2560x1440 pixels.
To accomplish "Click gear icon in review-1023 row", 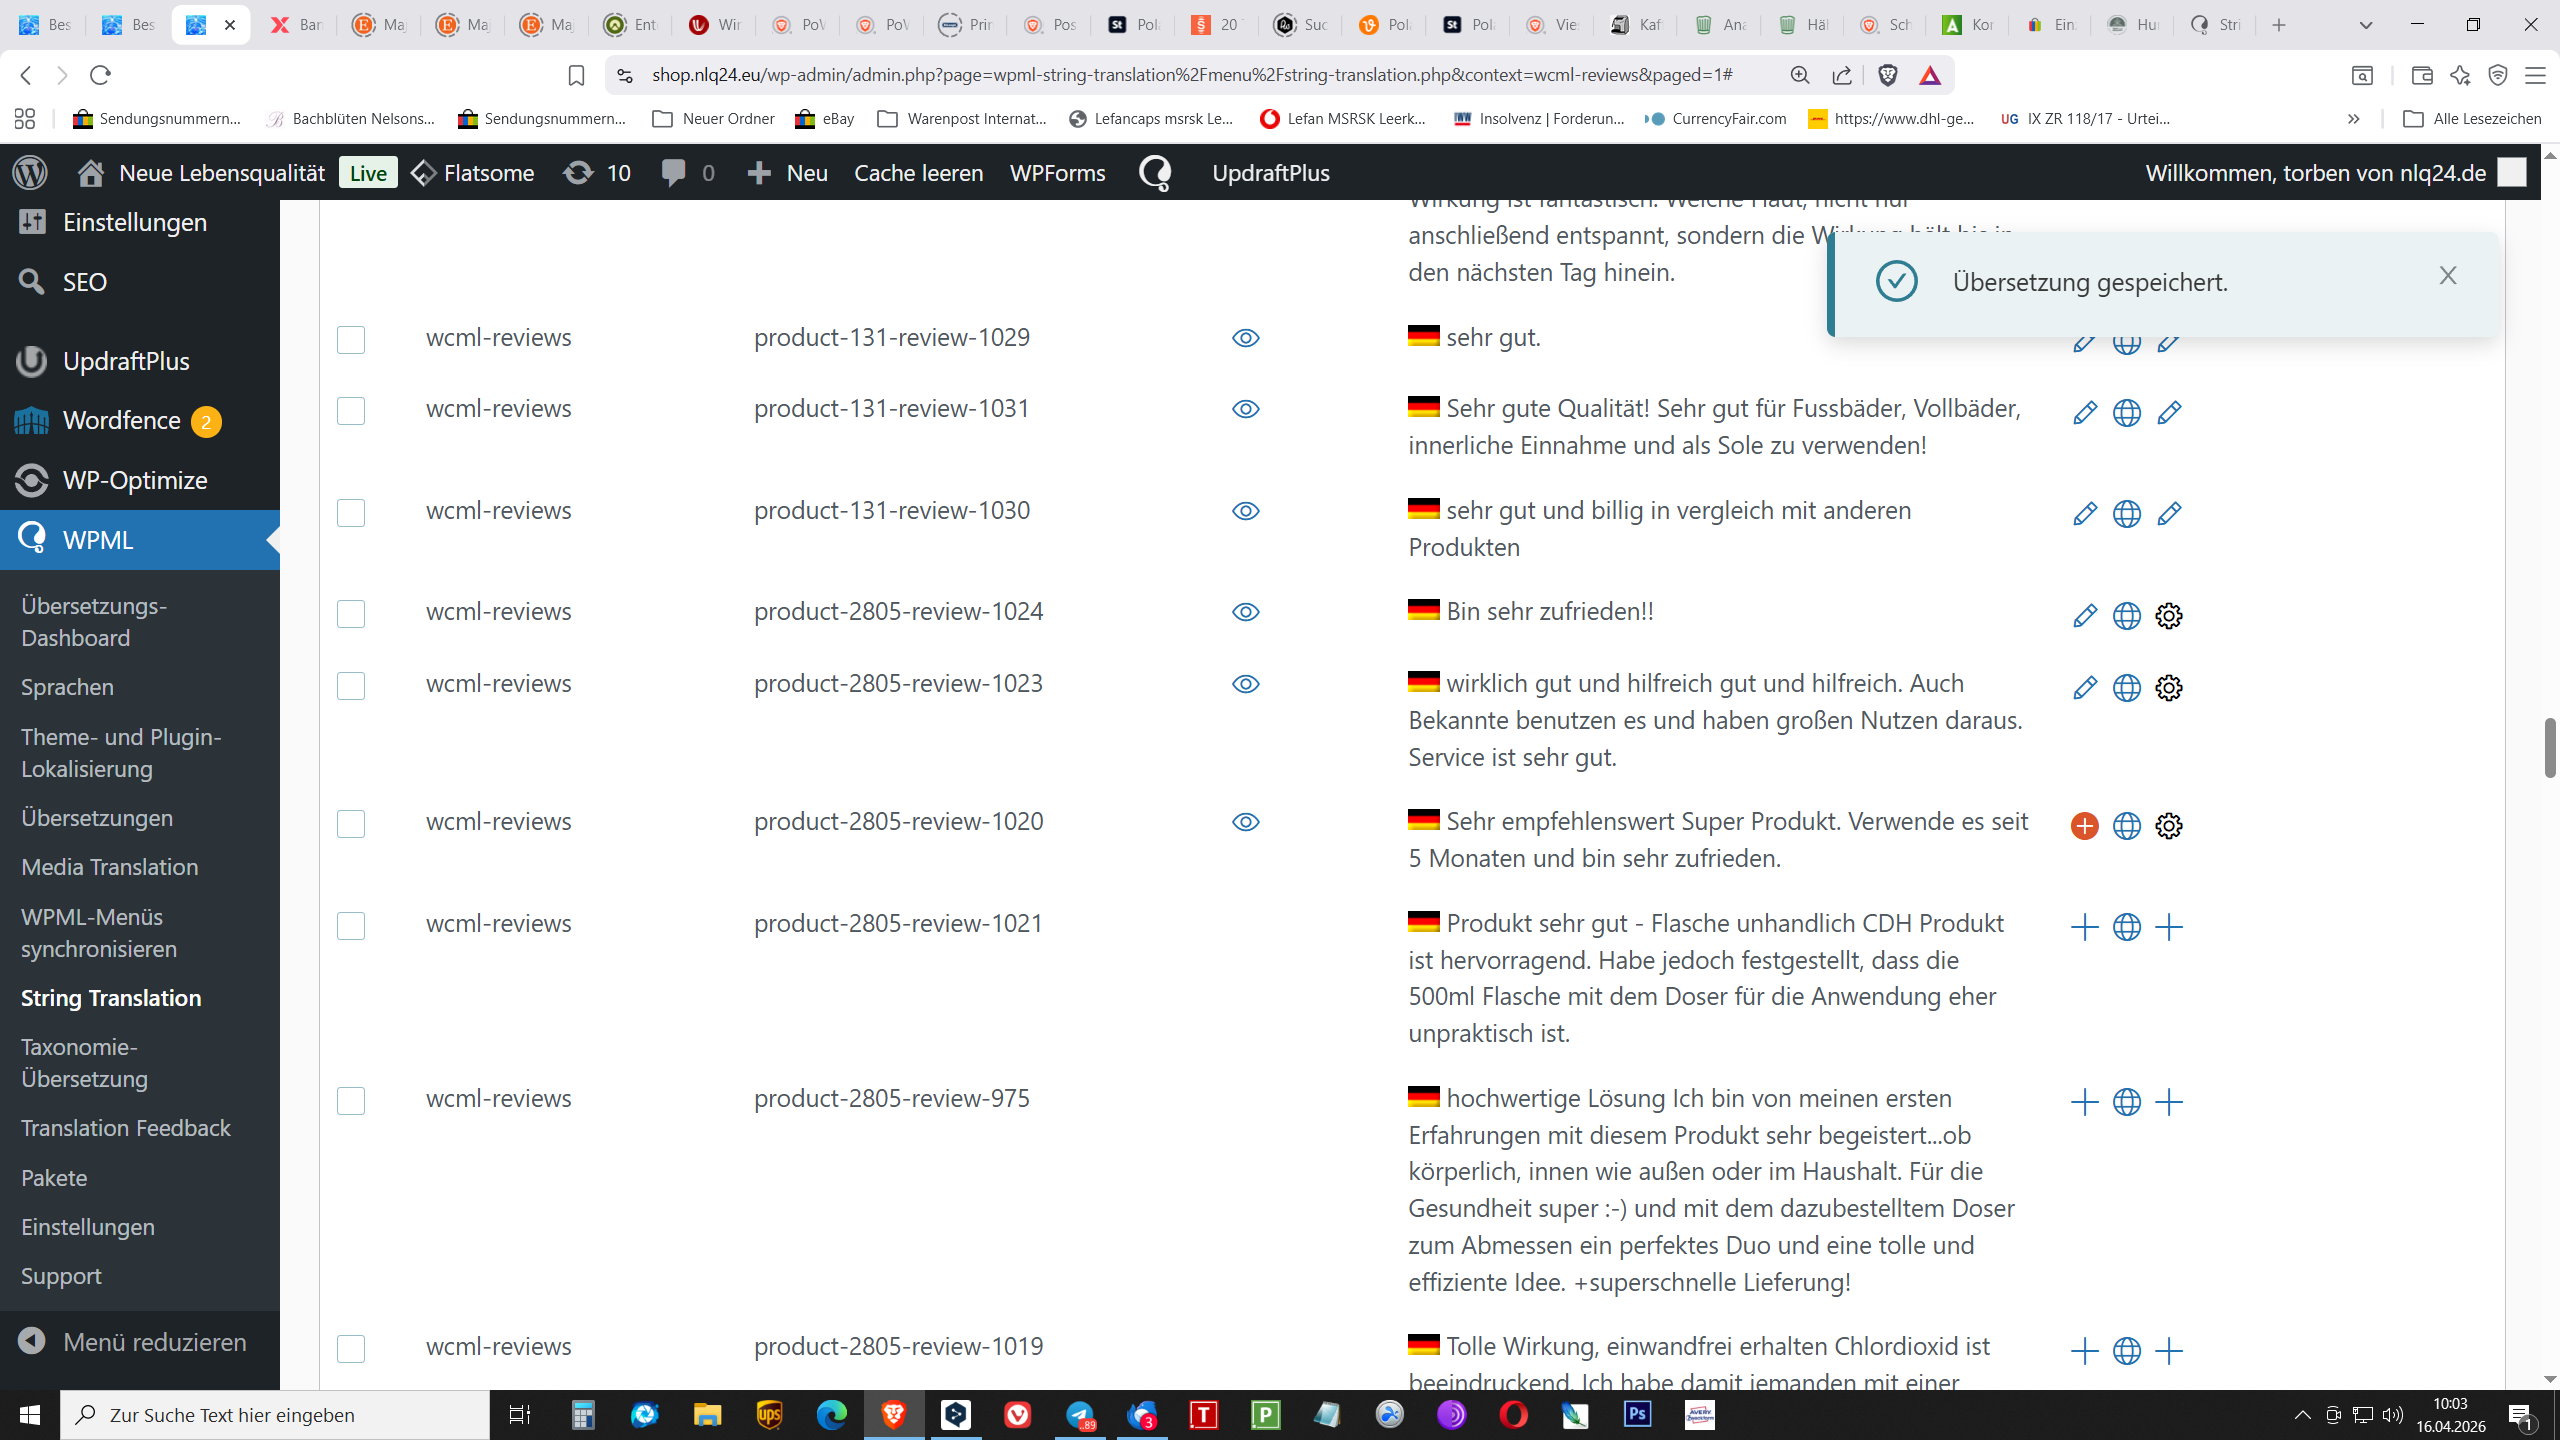I will pos(2168,688).
